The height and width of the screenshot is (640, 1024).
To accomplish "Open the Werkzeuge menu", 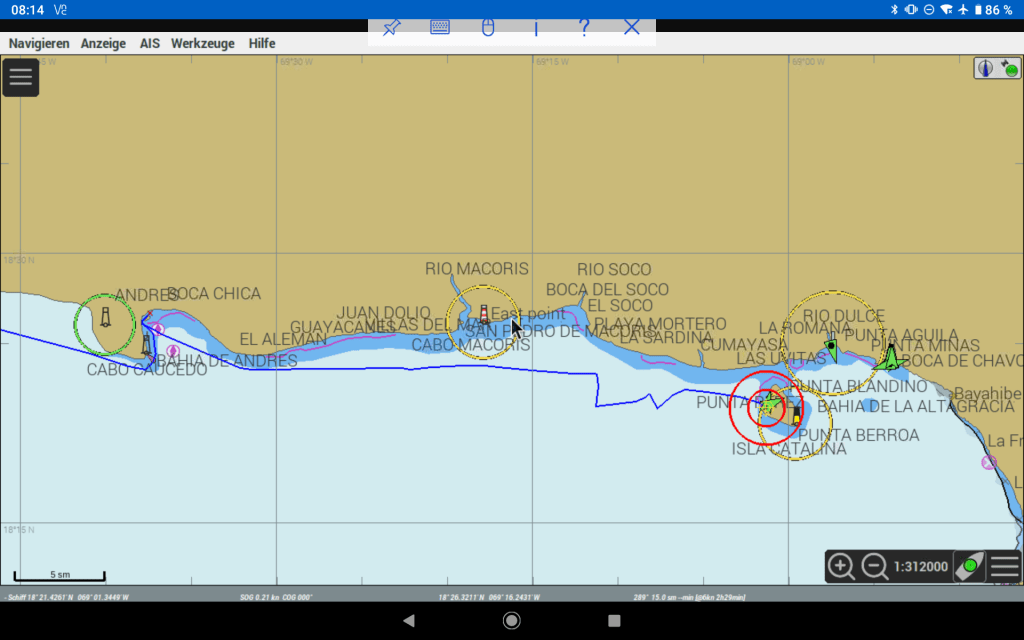I will 202,44.
